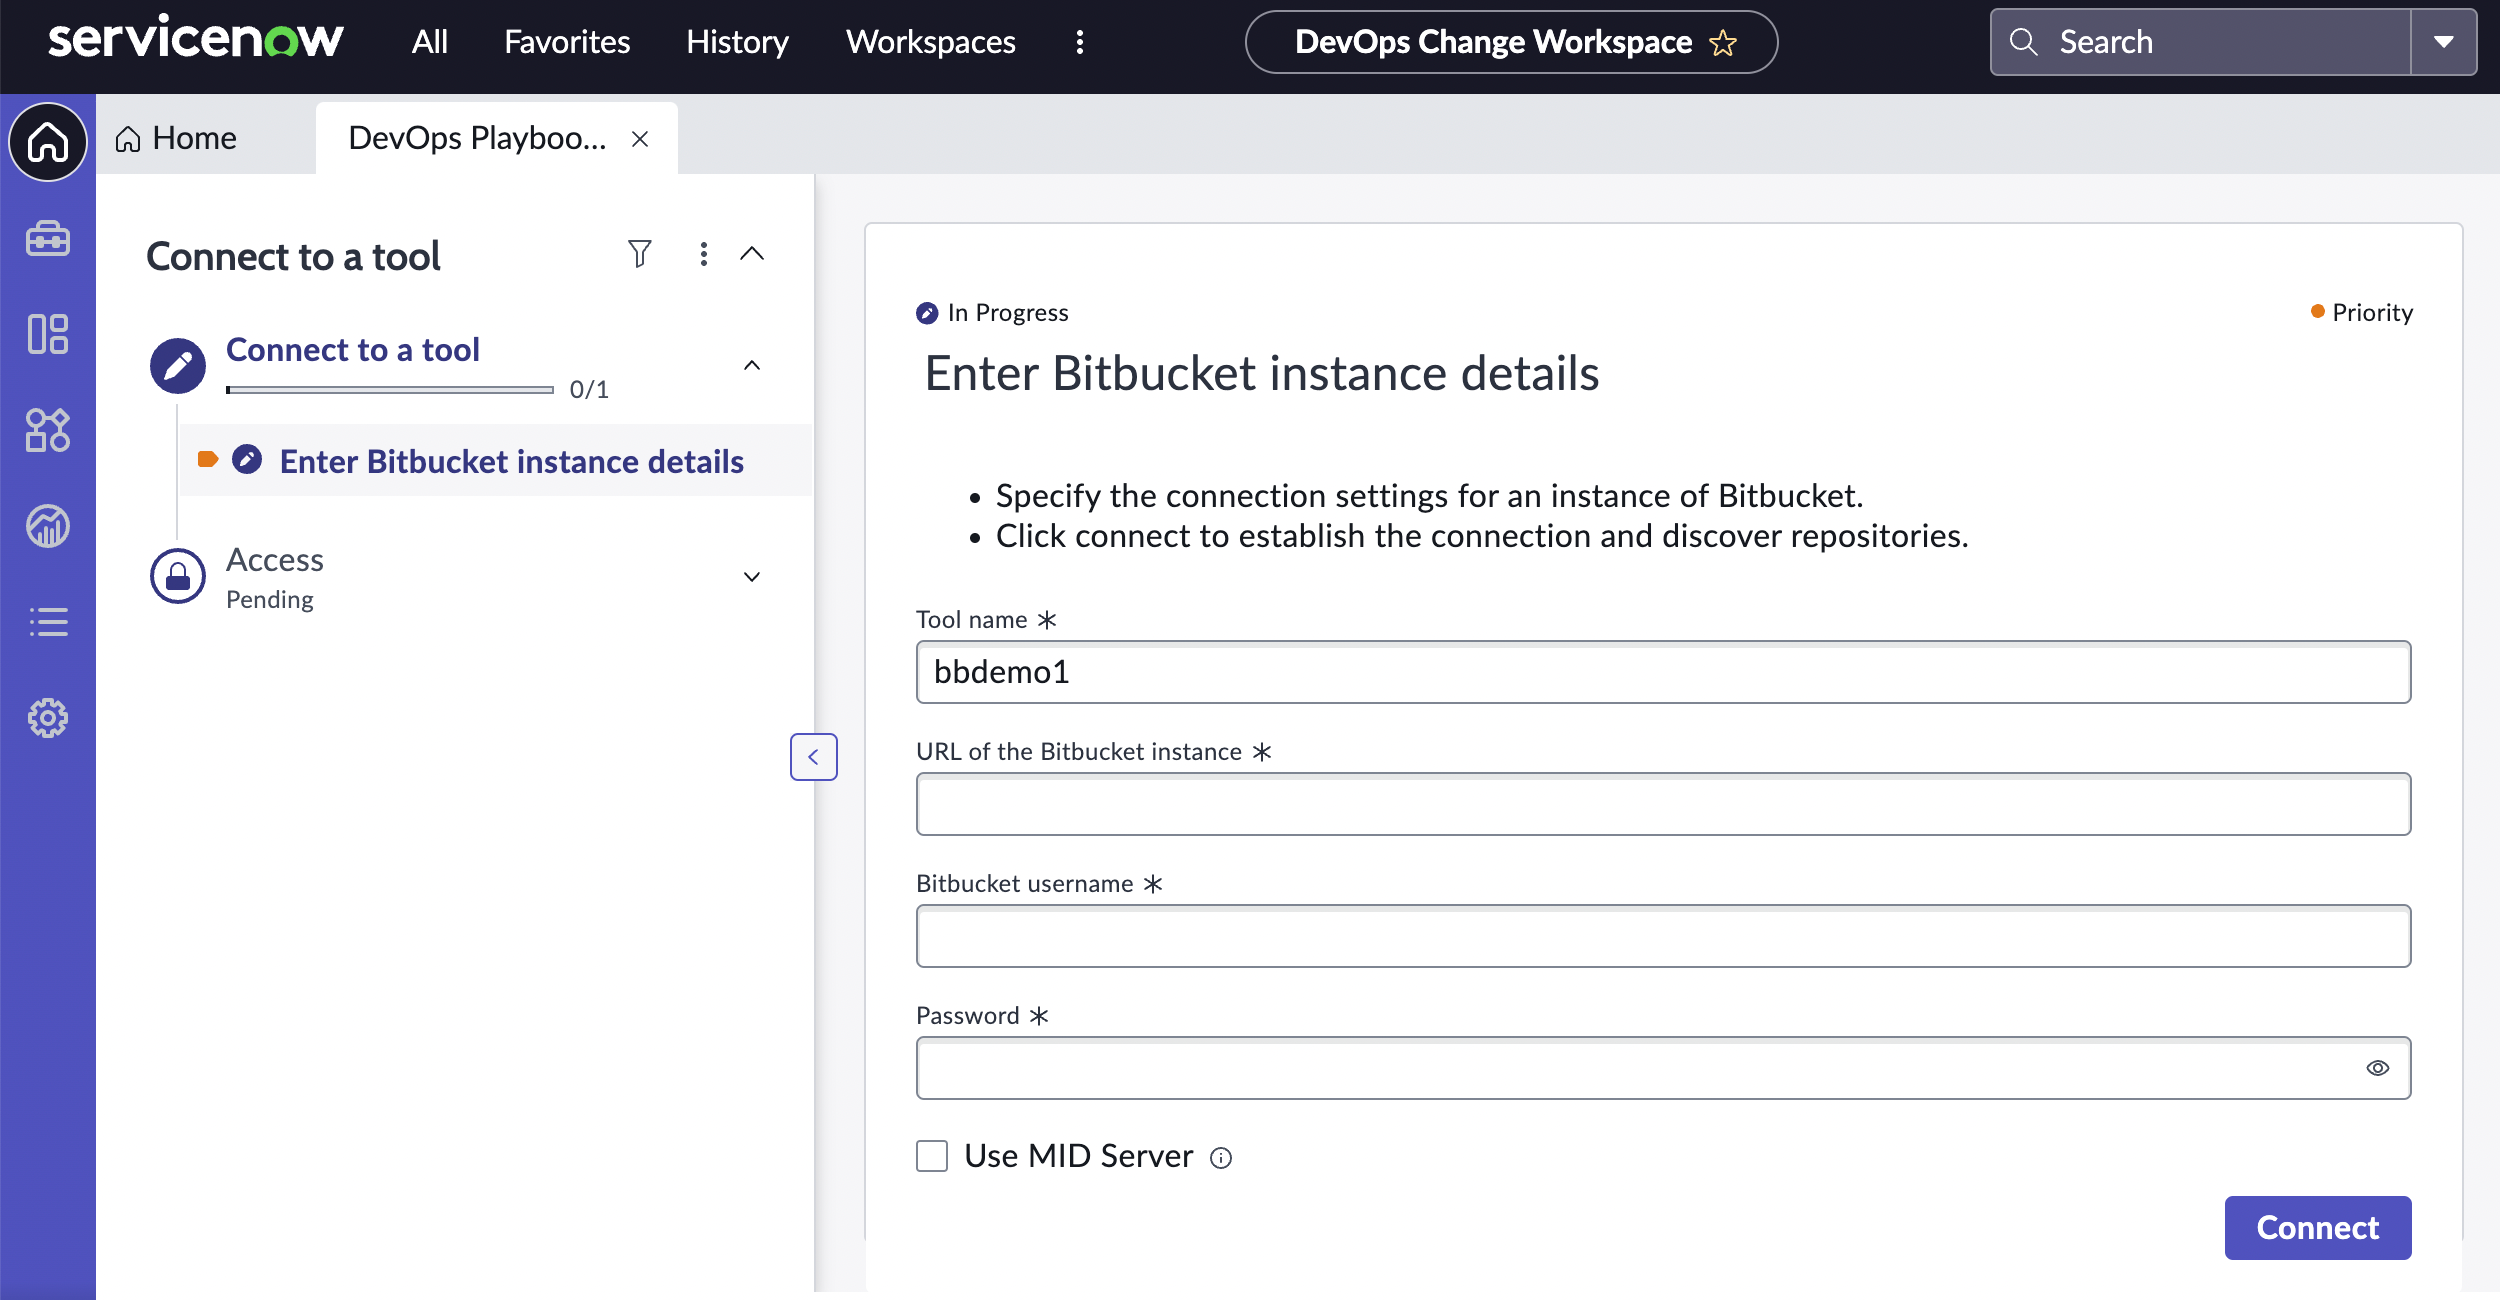Collapse the playbook side panel arrow

814,757
